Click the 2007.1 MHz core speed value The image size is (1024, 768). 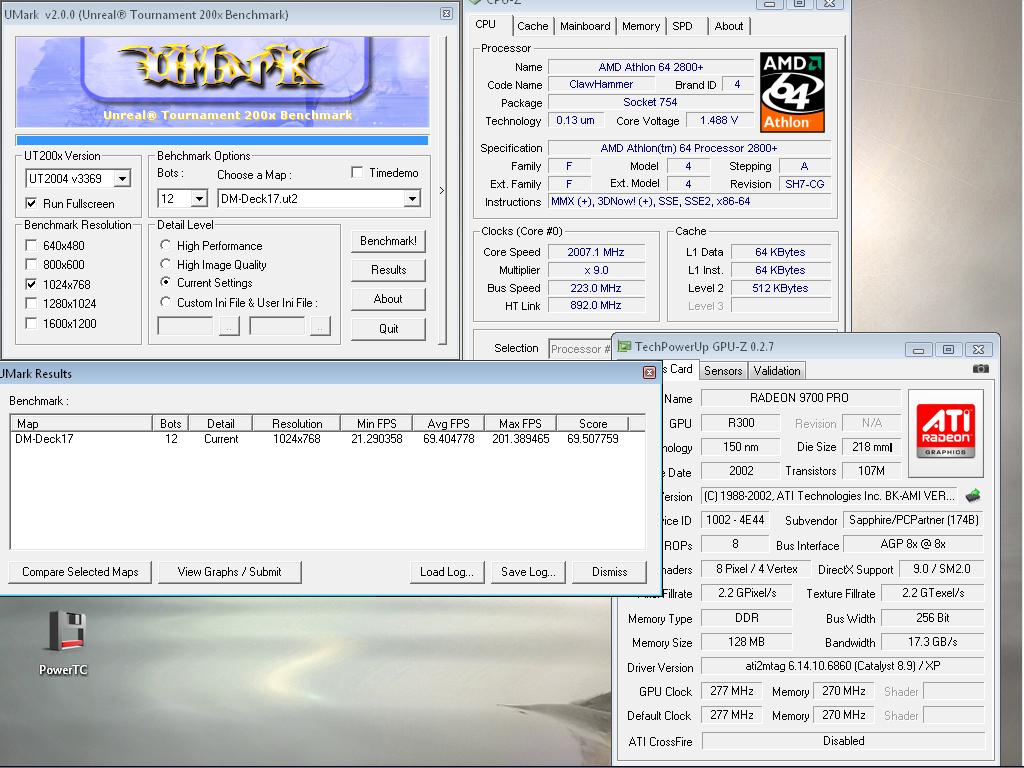596,252
